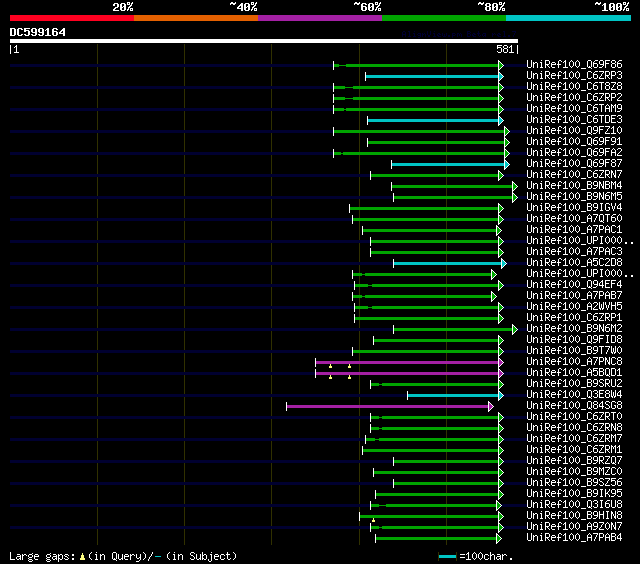Select the UniRef100_B9HIN8 label
This screenshot has height=564, width=640.
click(574, 516)
